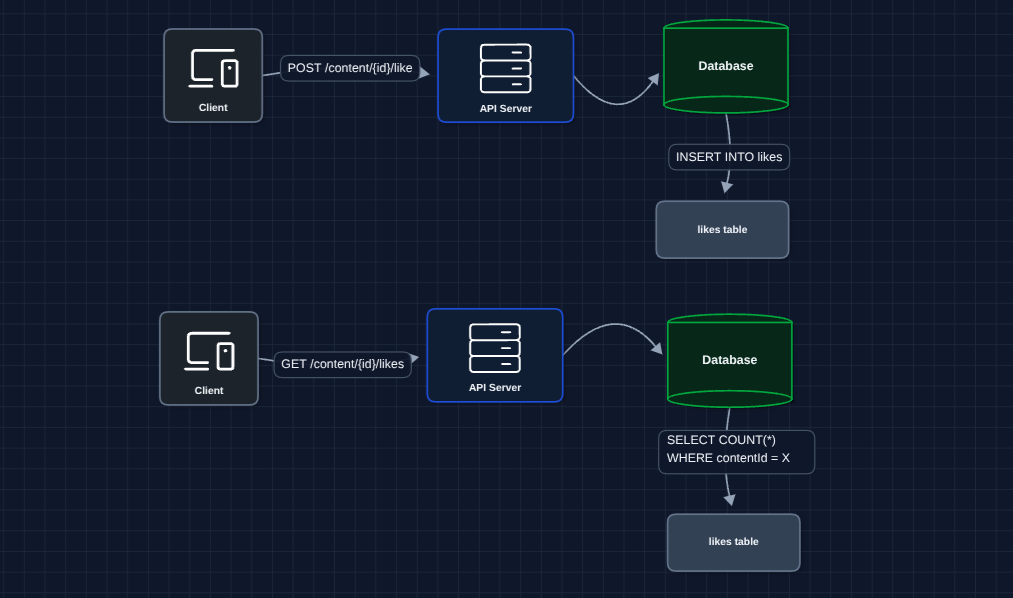Click the upper Database cylinder connected to INSERT
Screen dimensions: 1013x598
[x=726, y=67]
